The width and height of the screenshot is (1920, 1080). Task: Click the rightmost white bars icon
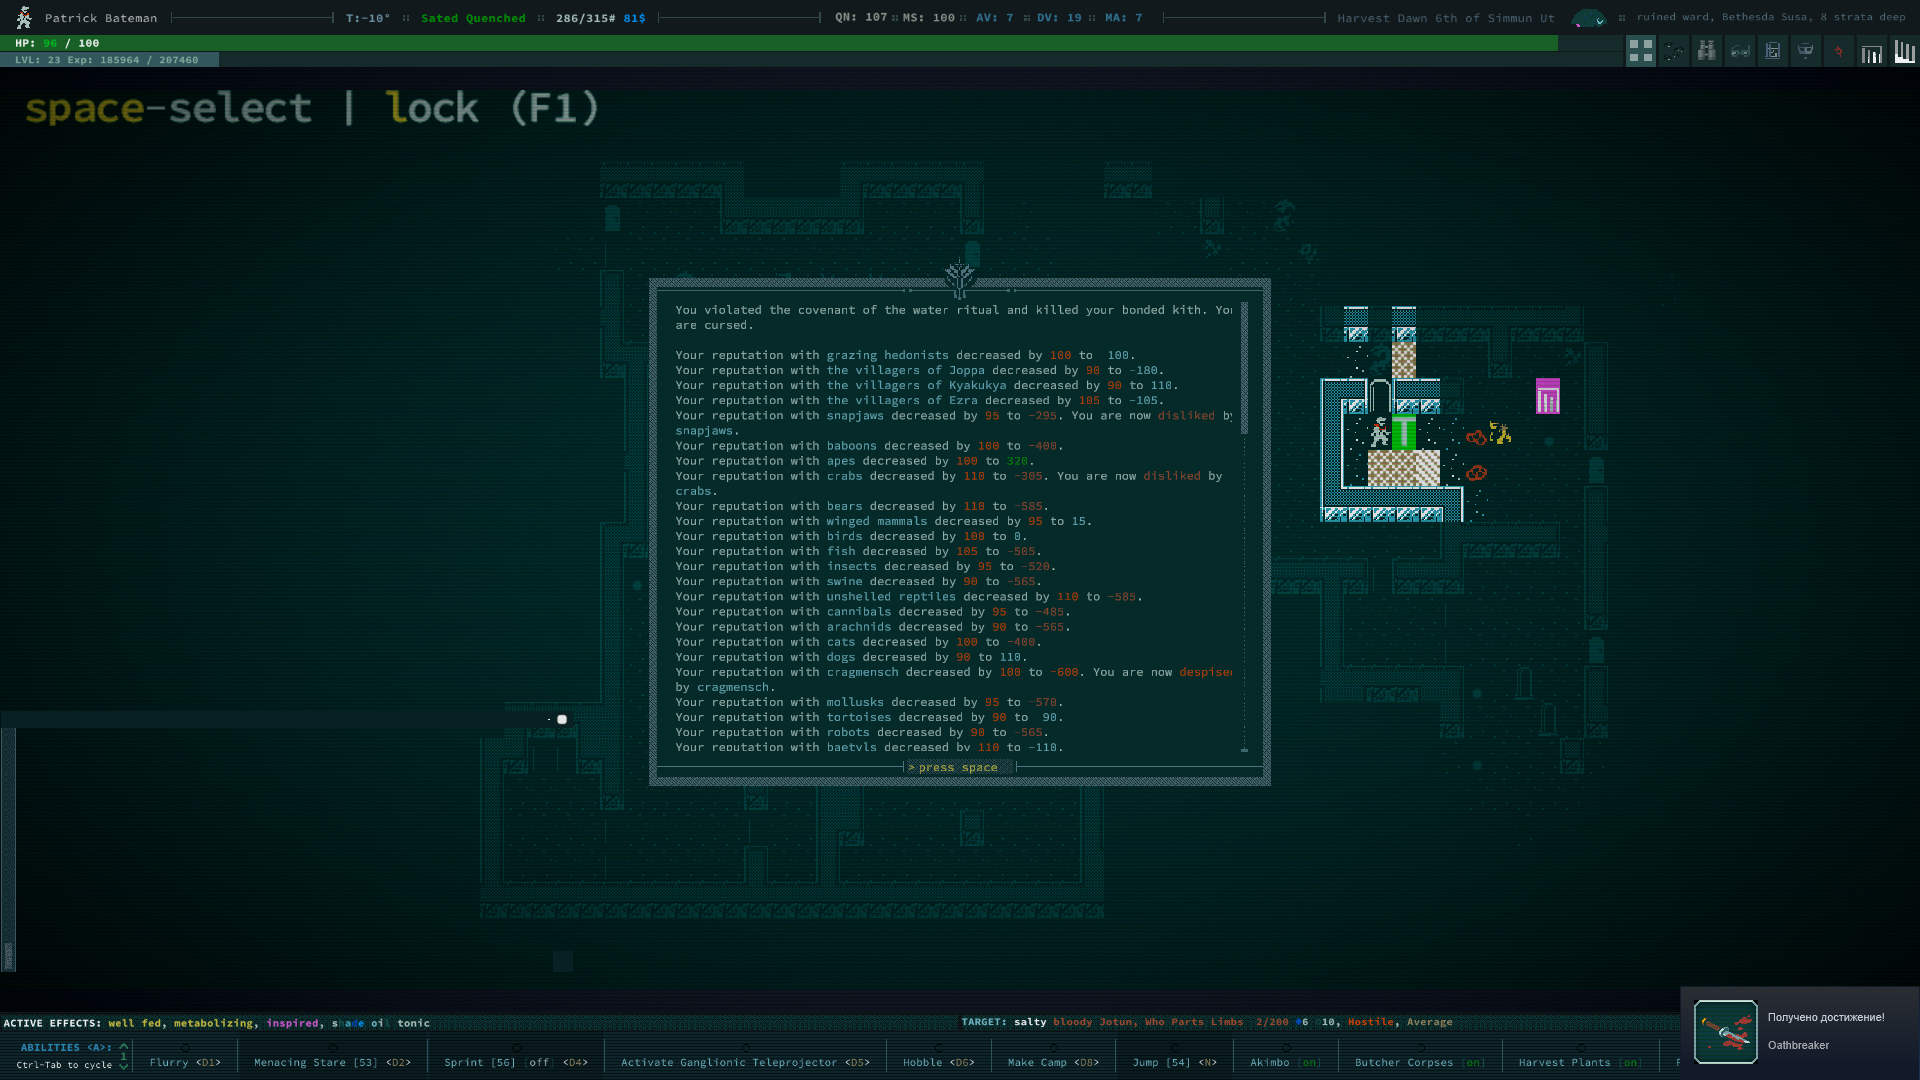click(x=1904, y=51)
